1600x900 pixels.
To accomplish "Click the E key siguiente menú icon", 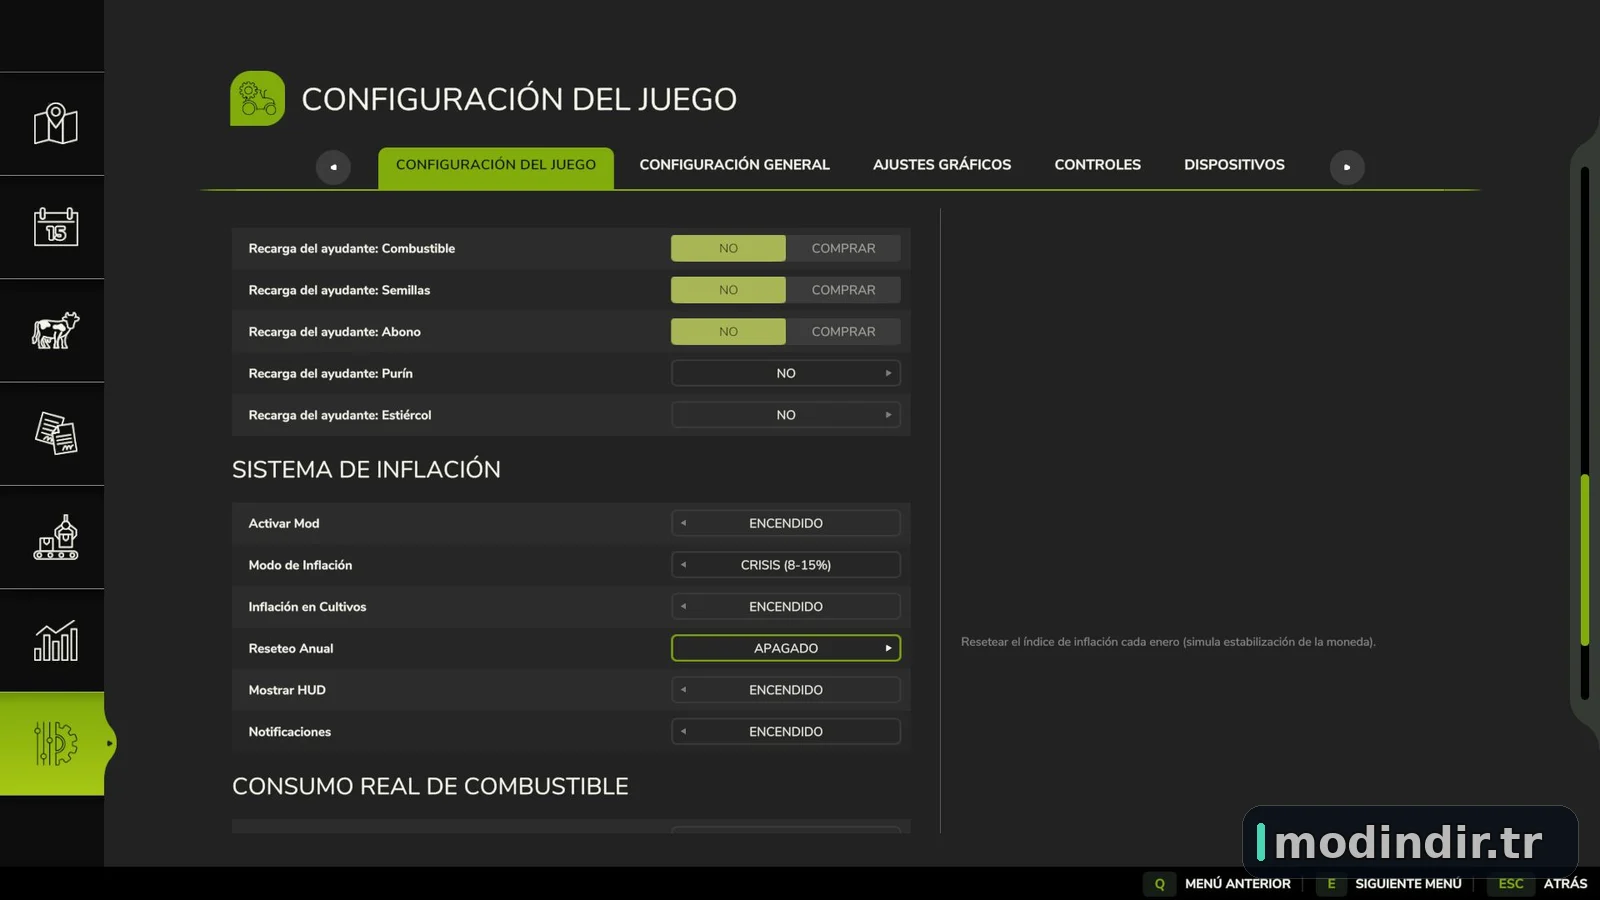I will pos(1331,884).
